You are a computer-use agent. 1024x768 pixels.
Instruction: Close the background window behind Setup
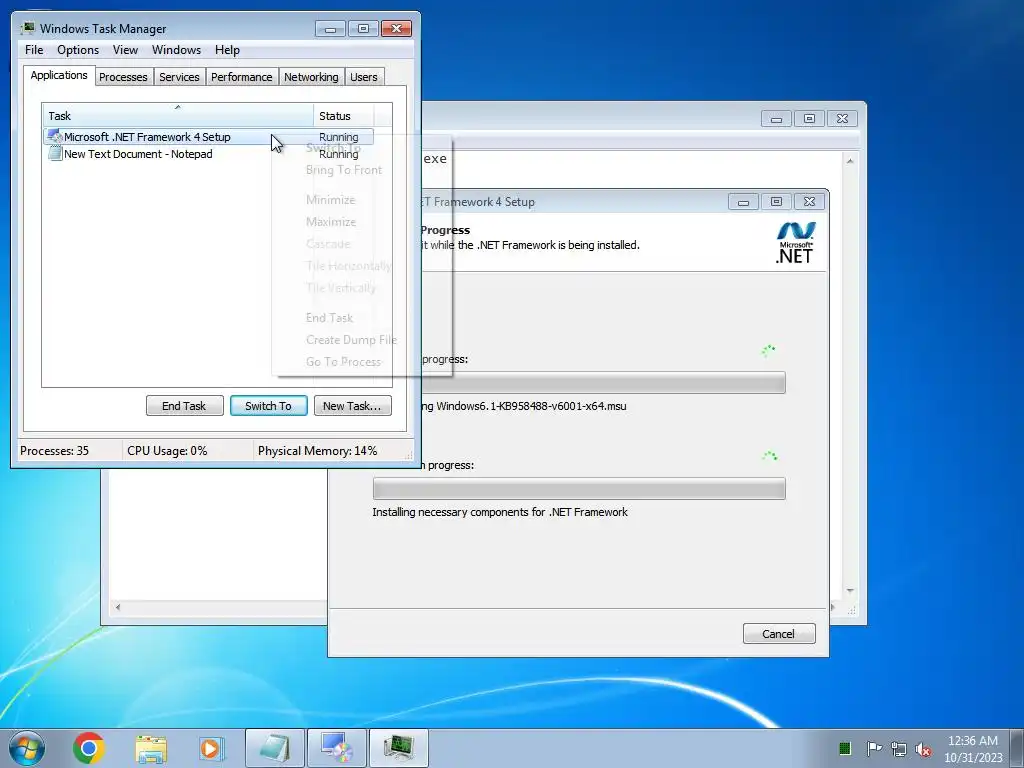[x=842, y=119]
